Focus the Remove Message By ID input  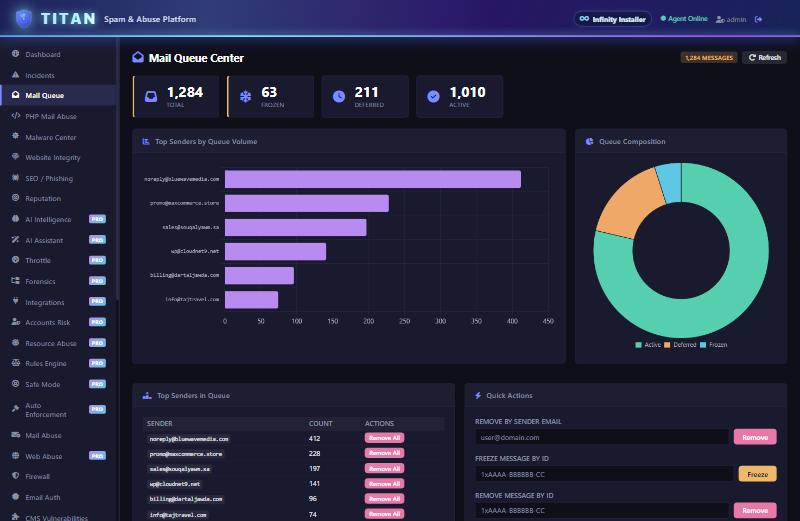pos(602,510)
